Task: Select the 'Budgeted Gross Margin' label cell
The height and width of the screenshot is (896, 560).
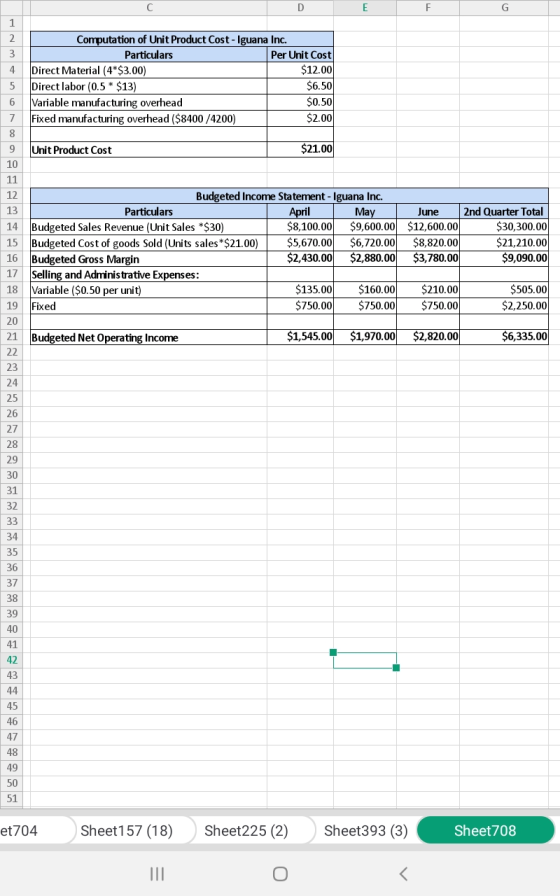Action: click(149, 258)
